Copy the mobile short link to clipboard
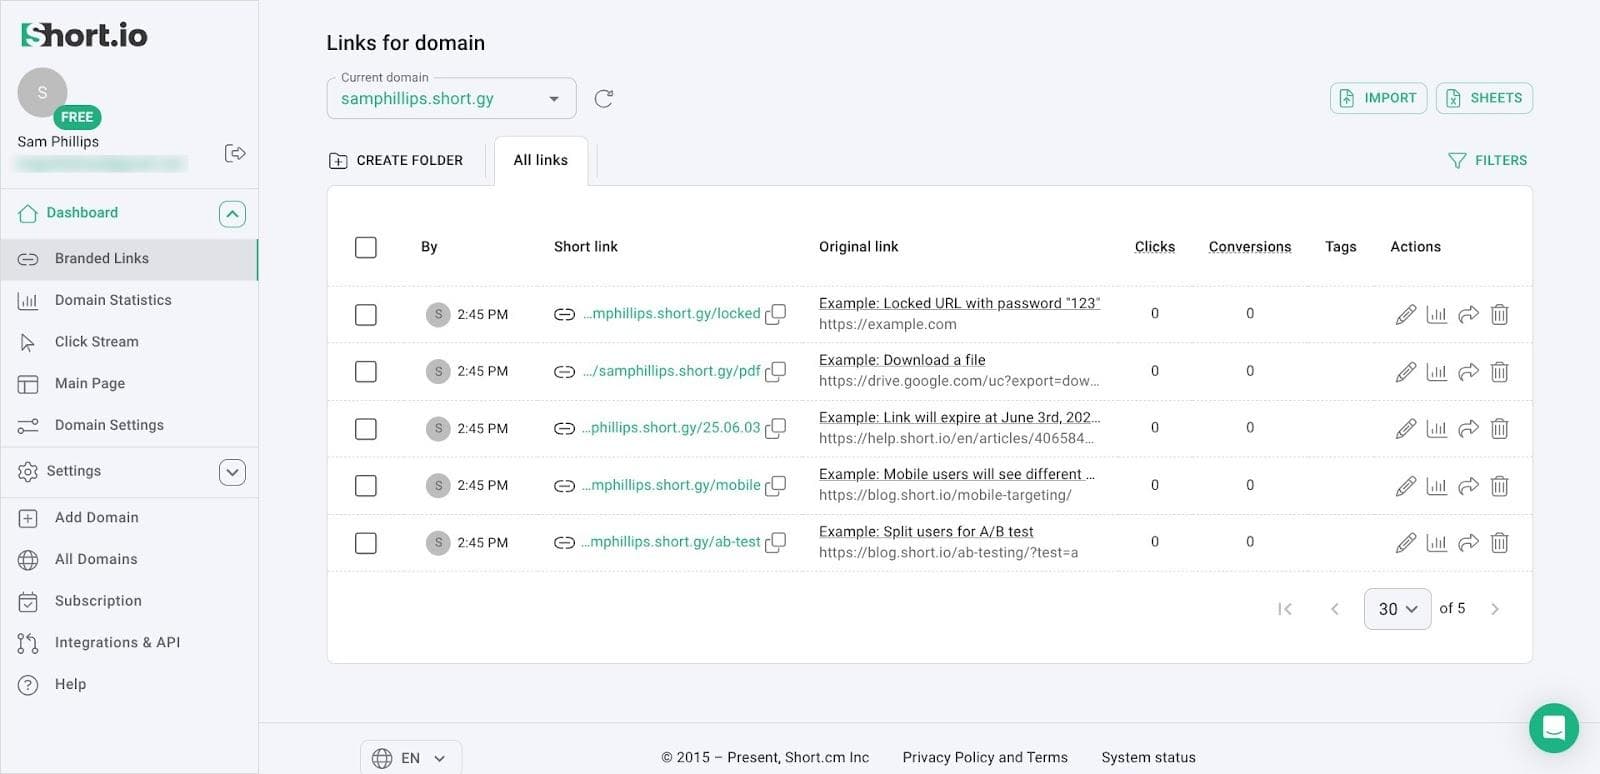The height and width of the screenshot is (774, 1600). click(x=775, y=485)
